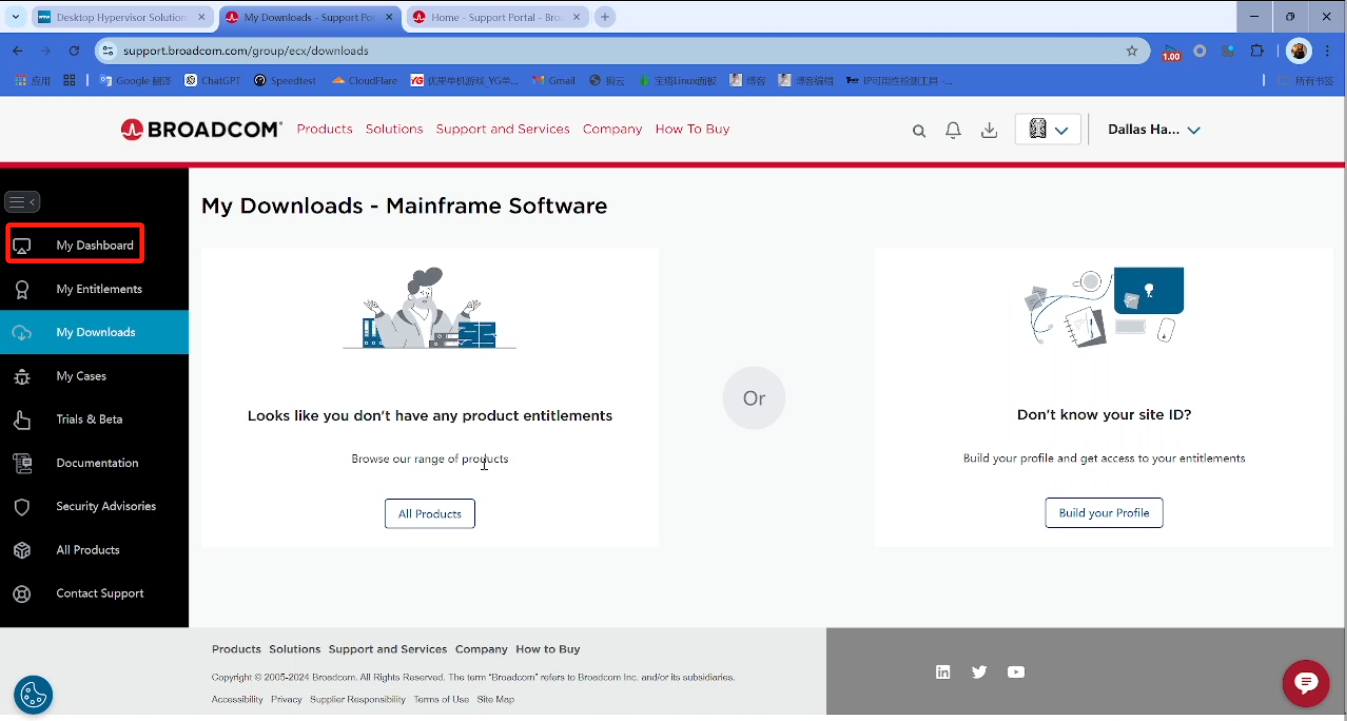1347x721 pixels.
Task: Click the All Products cube icon in sidebar
Action: [x=22, y=550]
